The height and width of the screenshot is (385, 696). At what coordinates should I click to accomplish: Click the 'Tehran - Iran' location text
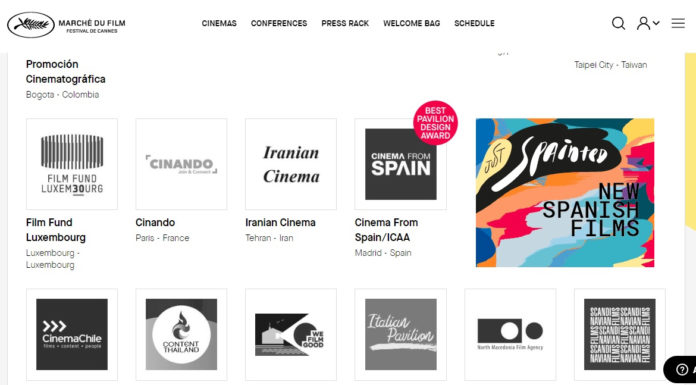click(x=269, y=238)
